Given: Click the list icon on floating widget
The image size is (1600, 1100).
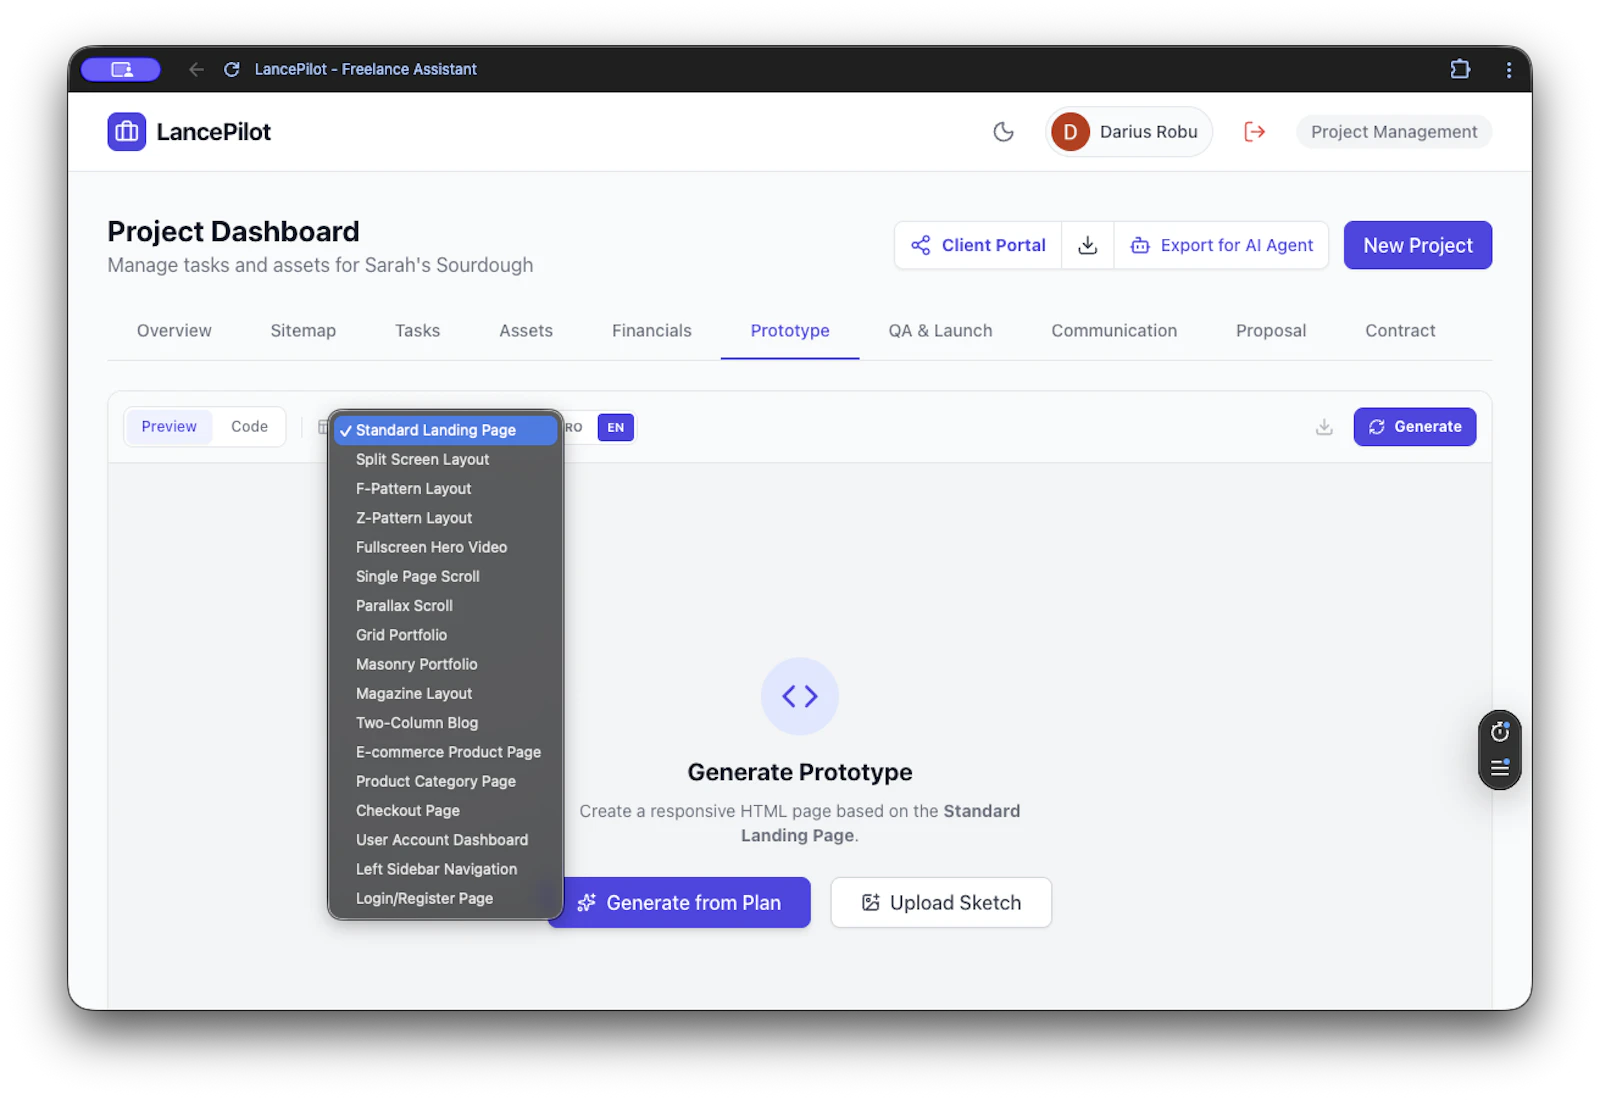Looking at the screenshot, I should (x=1500, y=768).
